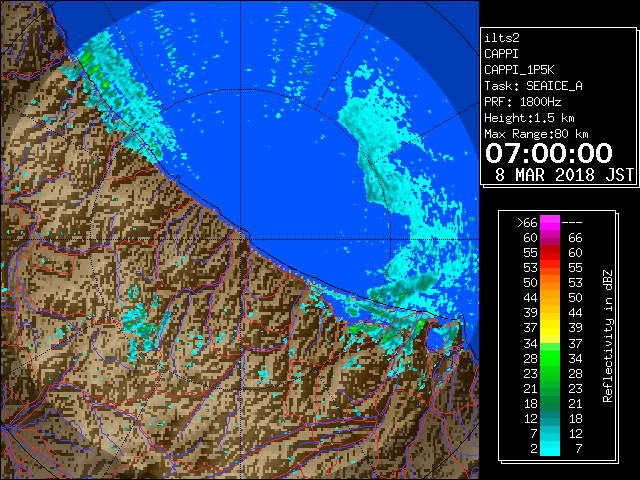Pick the bright green 28–34 dBZ legend swatch

click(x=550, y=358)
